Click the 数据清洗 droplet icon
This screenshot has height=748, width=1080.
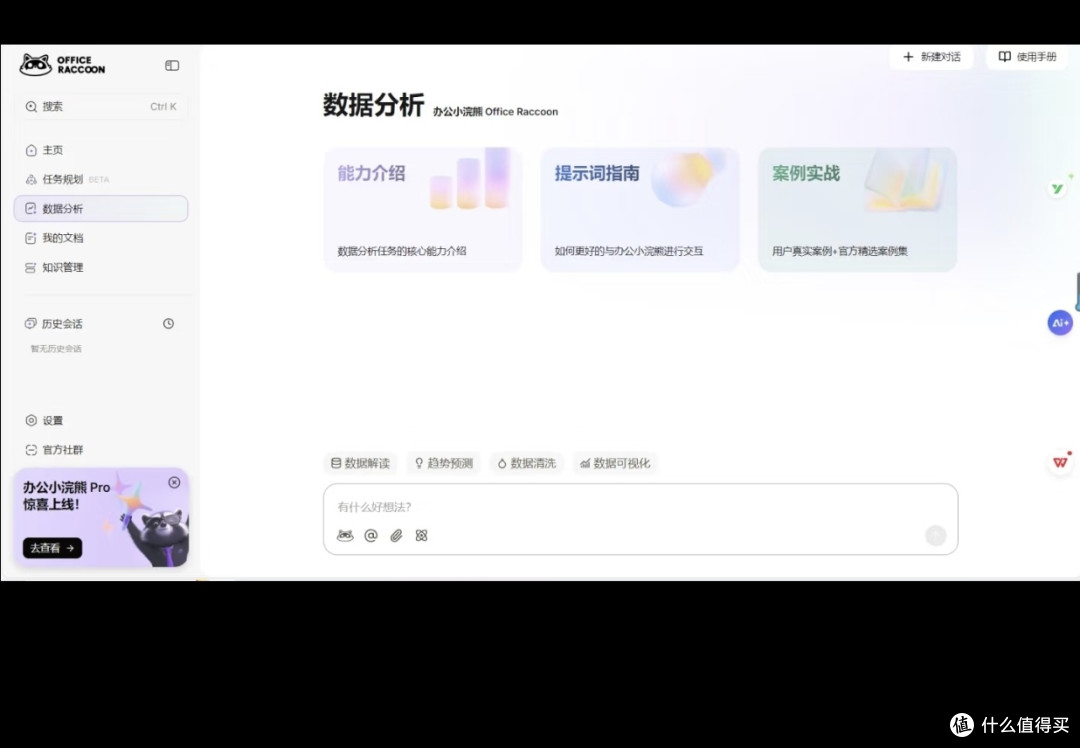pyautogui.click(x=502, y=464)
